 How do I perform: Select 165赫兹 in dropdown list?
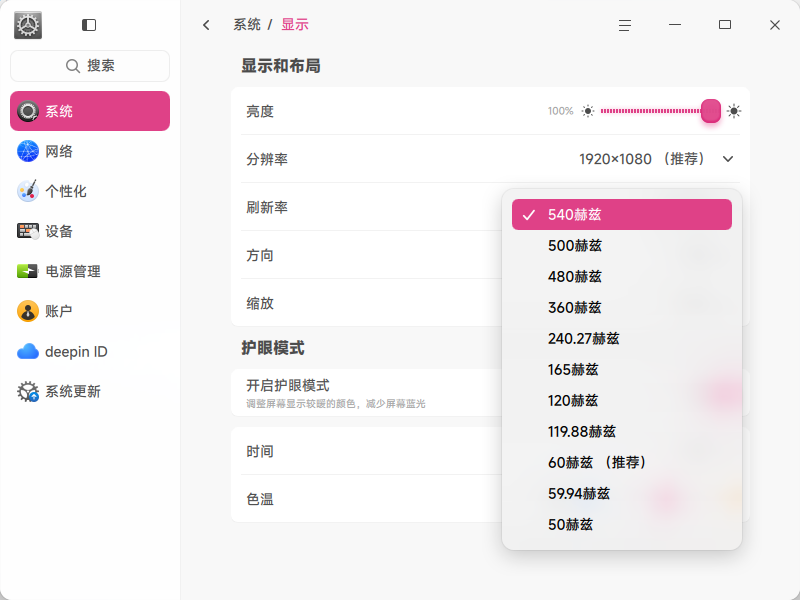(x=621, y=369)
